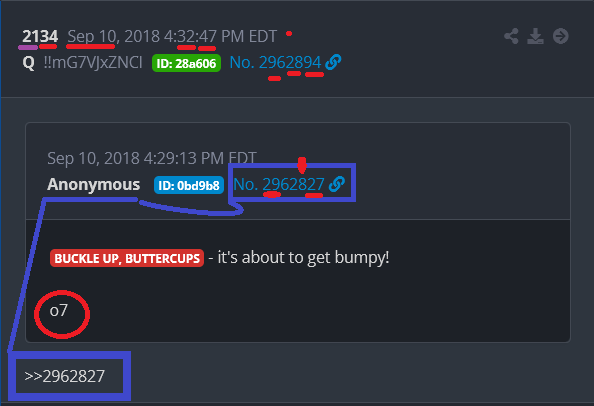The width and height of the screenshot is (594, 406).
Task: Click the share icon for post 2134
Action: [511, 36]
